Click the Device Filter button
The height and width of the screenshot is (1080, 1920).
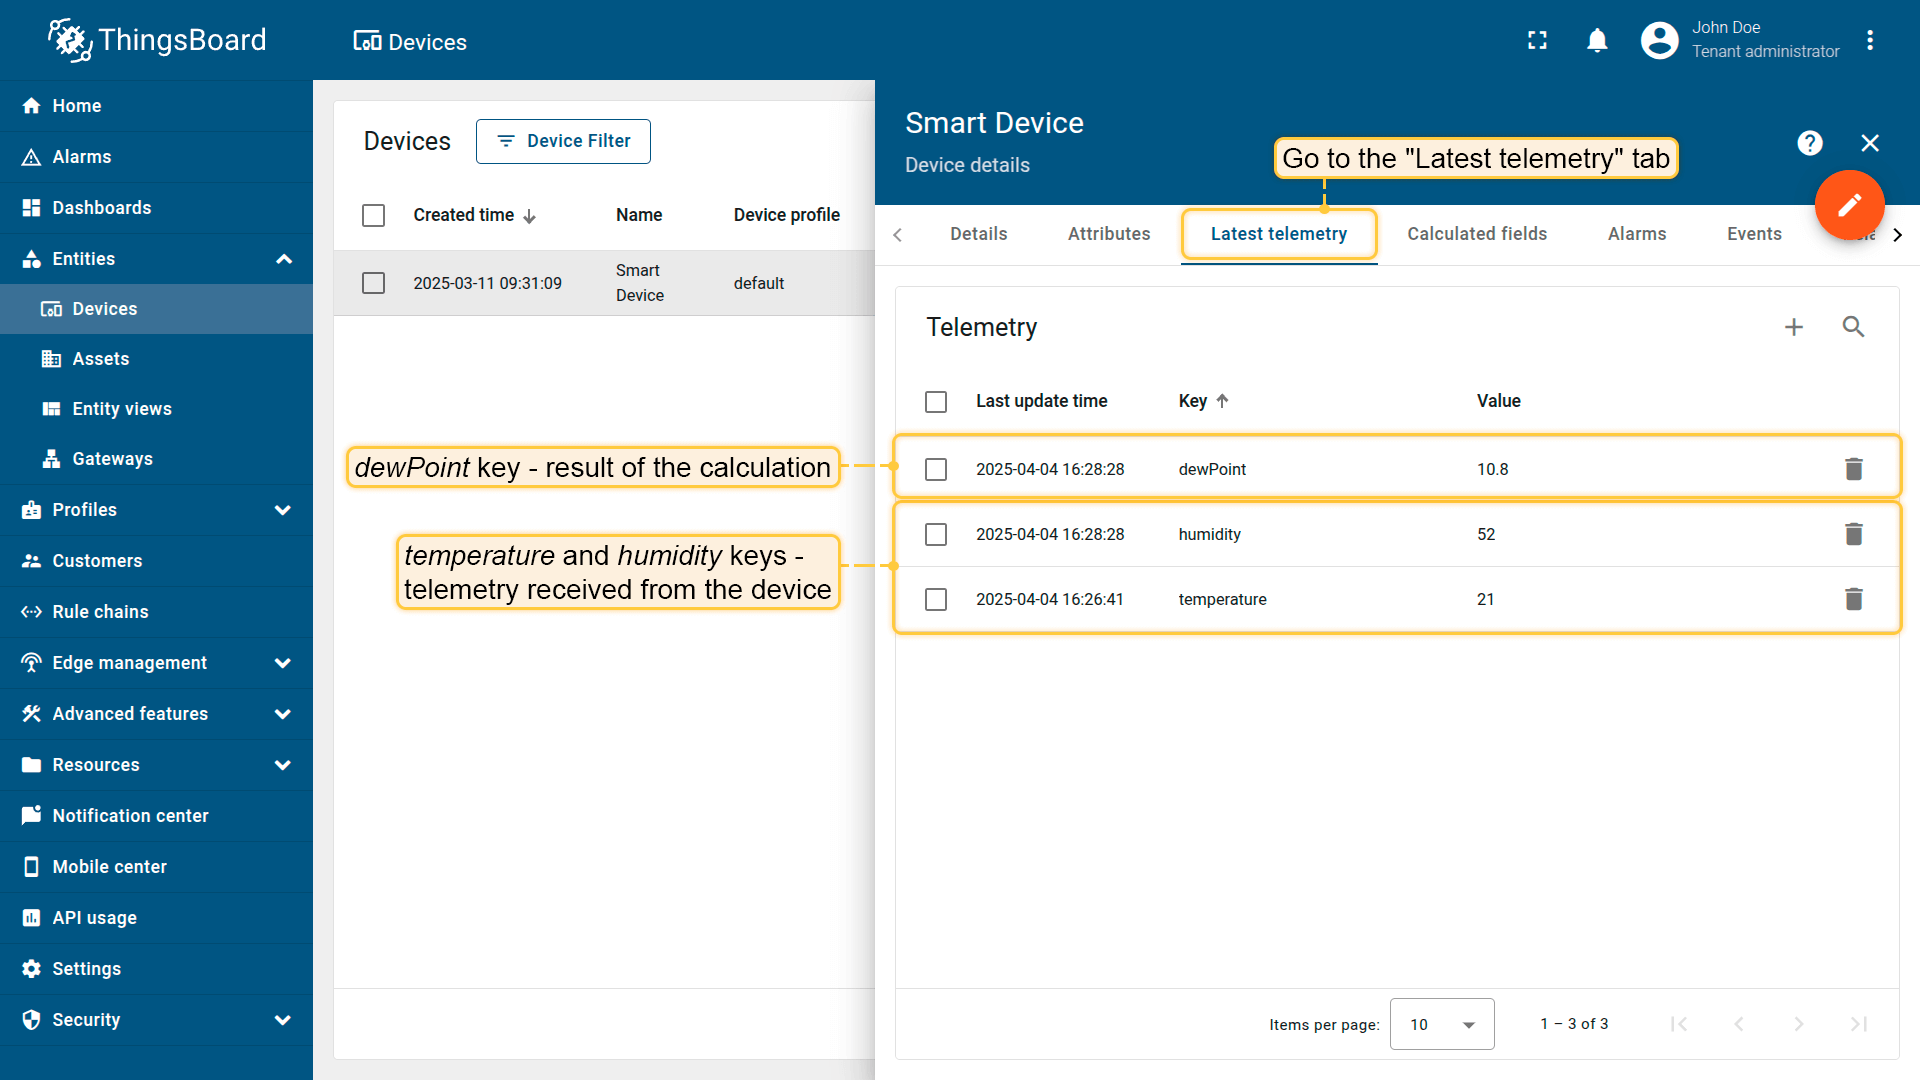[563, 141]
